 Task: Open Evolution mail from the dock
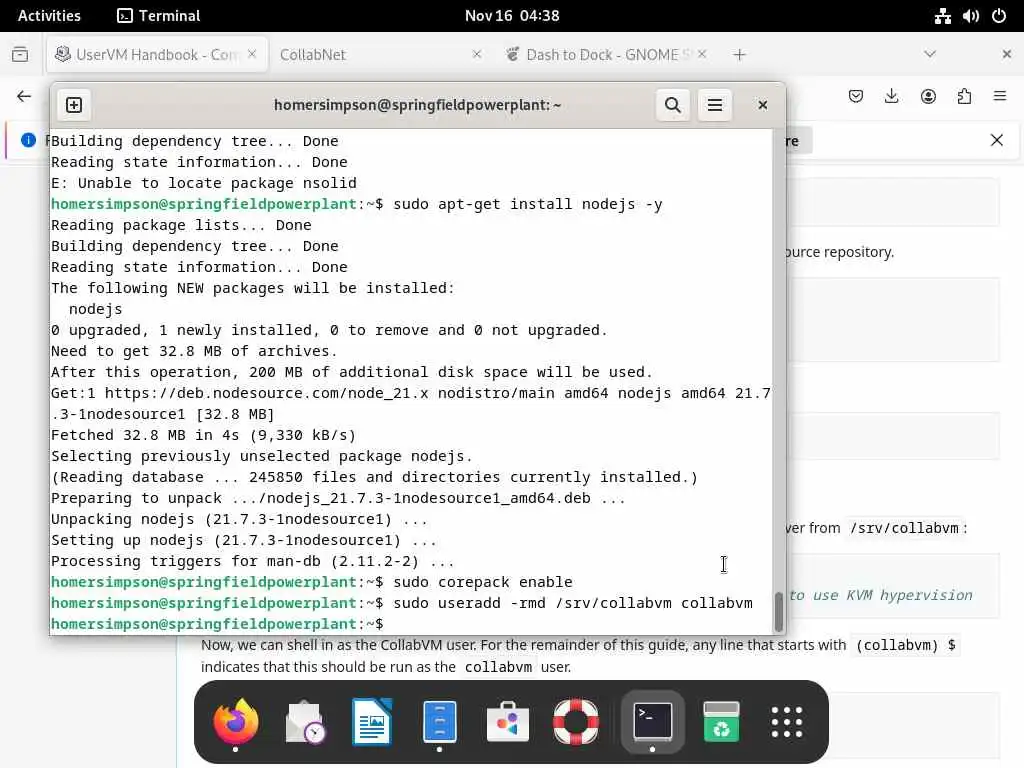(x=304, y=721)
